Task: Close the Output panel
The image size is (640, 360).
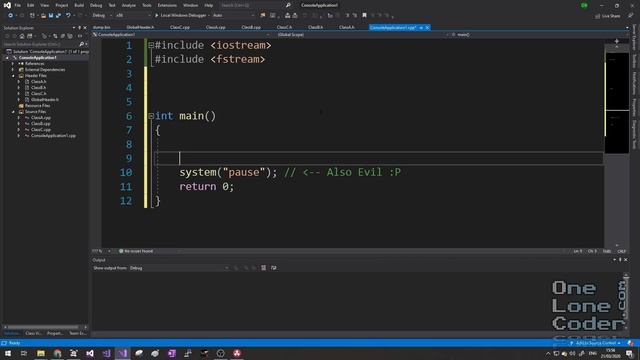Action: point(626,260)
